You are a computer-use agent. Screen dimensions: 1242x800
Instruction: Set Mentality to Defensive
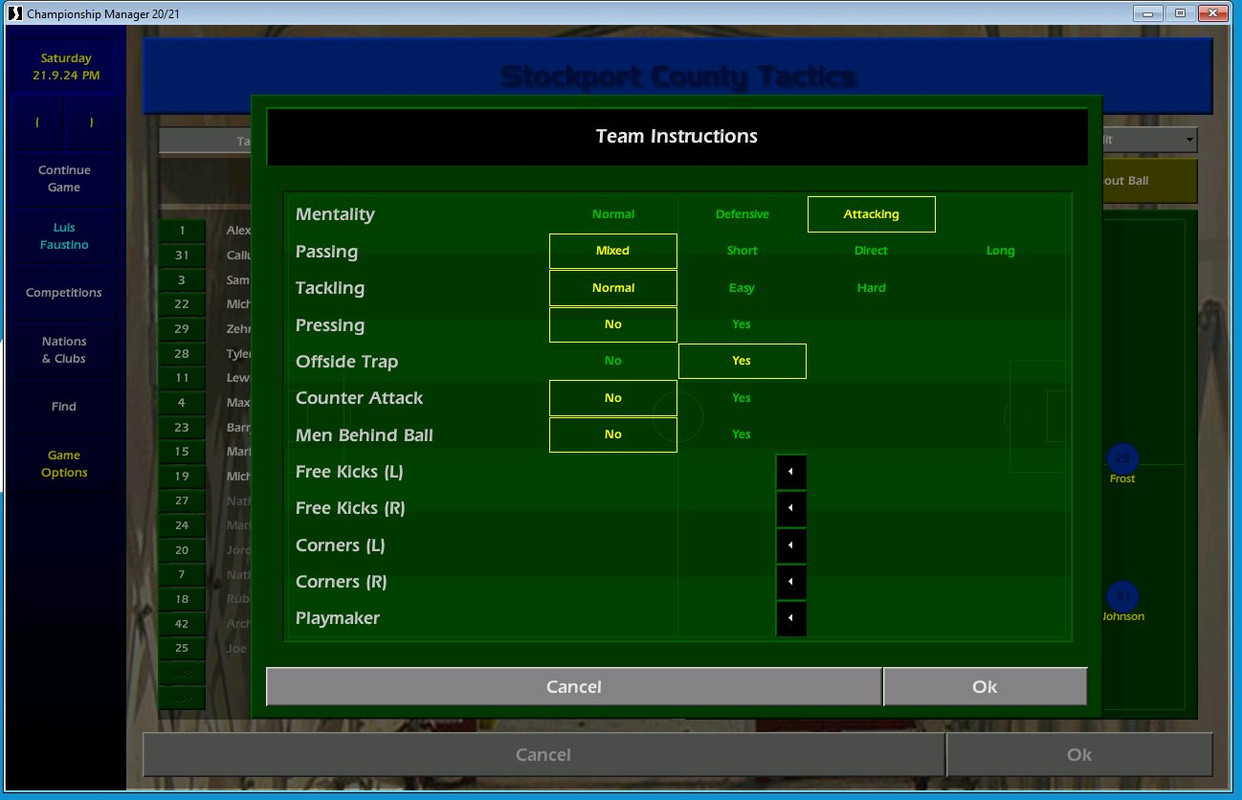[x=742, y=214]
